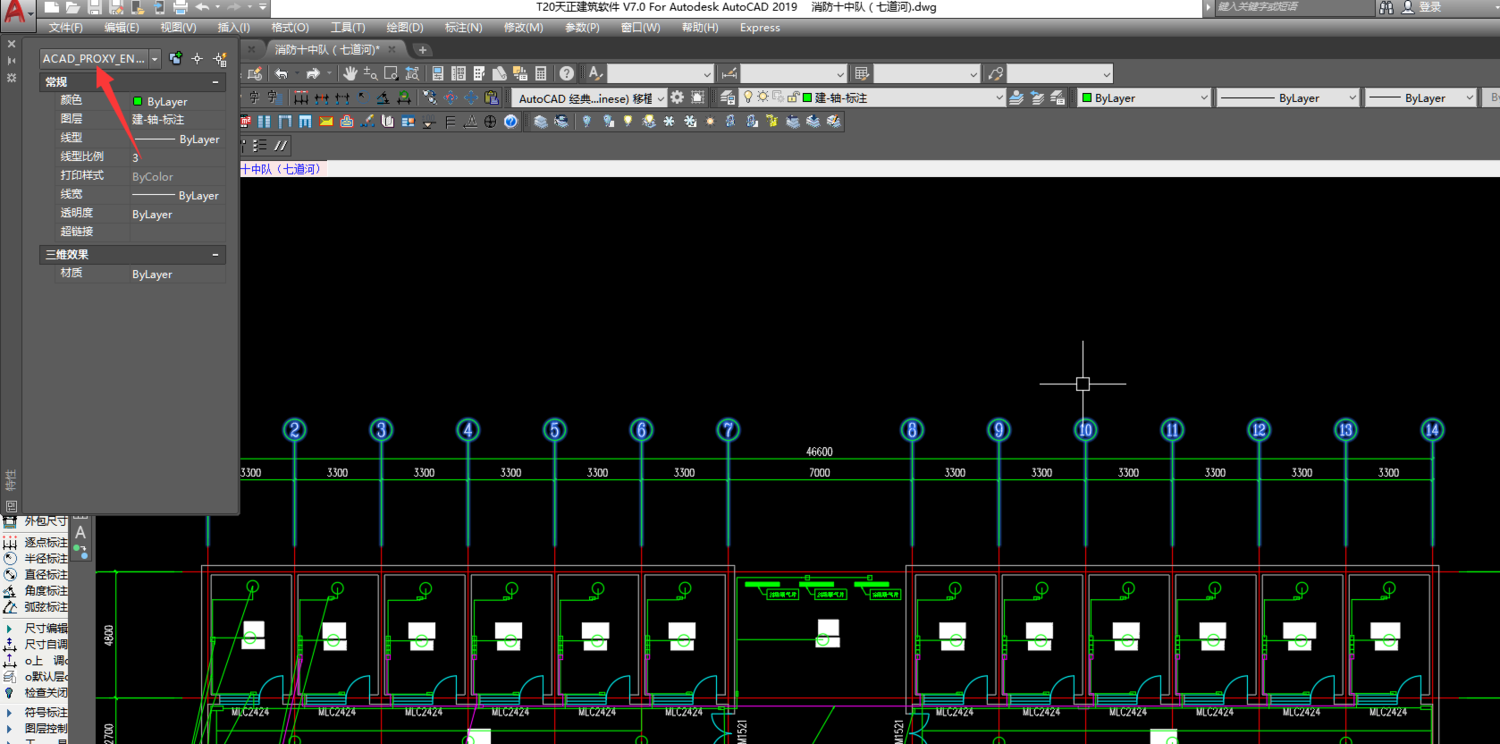
Task: Click the 登录 sign-in button
Action: pos(1430,7)
